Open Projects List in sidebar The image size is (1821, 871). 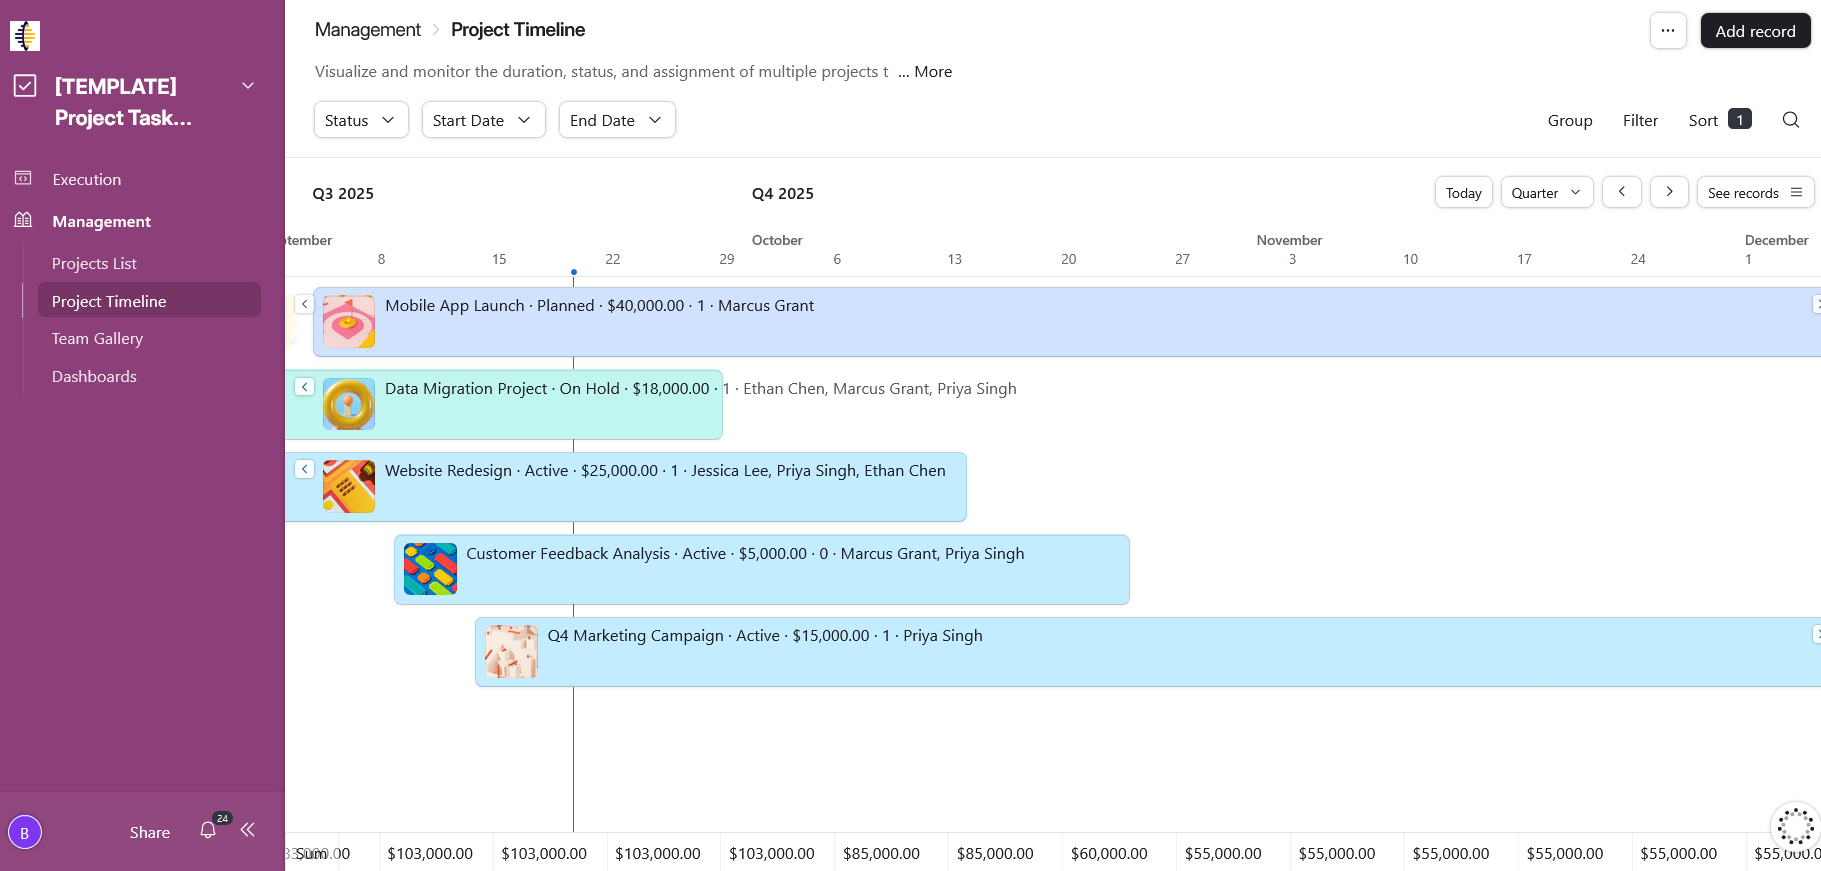pyautogui.click(x=94, y=264)
